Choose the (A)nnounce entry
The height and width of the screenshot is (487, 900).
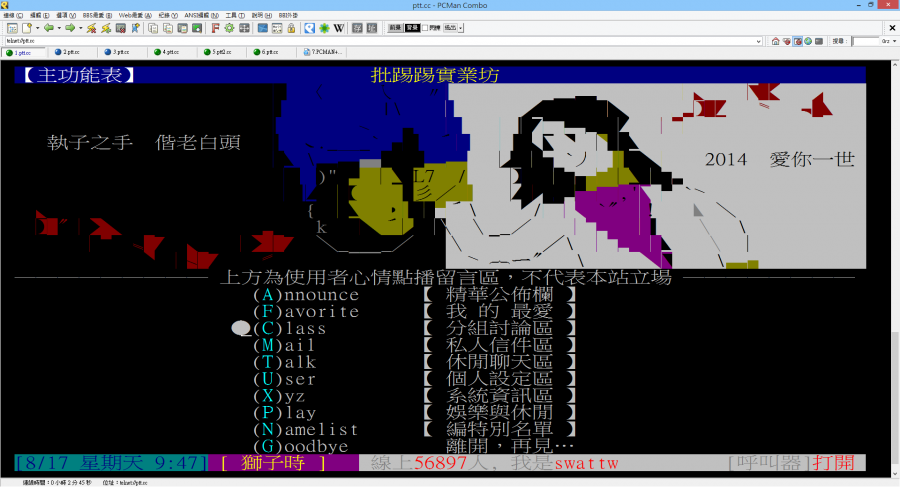(x=305, y=295)
